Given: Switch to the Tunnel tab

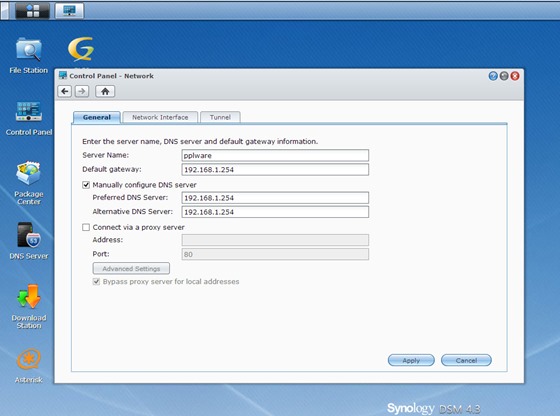Looking at the screenshot, I should pos(220,117).
